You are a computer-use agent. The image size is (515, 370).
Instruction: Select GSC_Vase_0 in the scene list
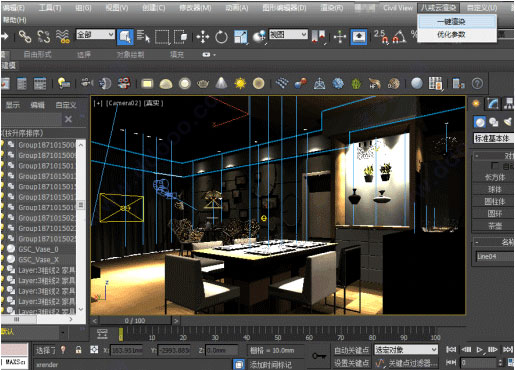pyautogui.click(x=38, y=249)
